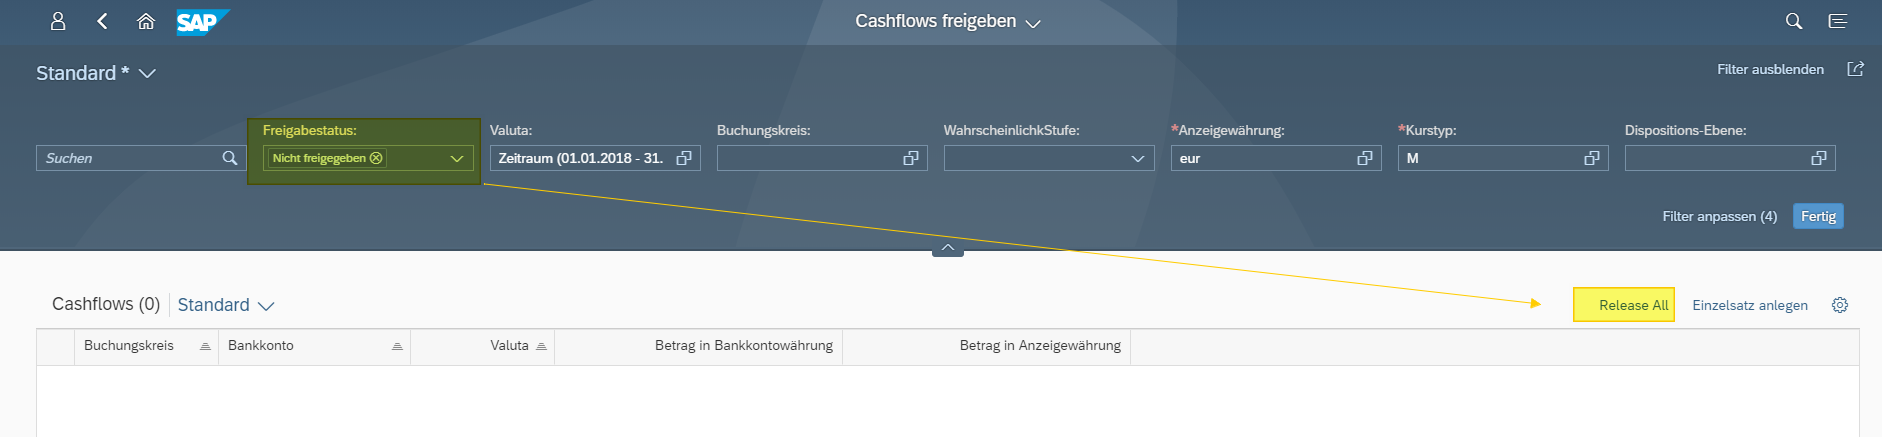1882x437 pixels.
Task: Click the share icon beside Filter ausblenden
Action: tap(1855, 69)
